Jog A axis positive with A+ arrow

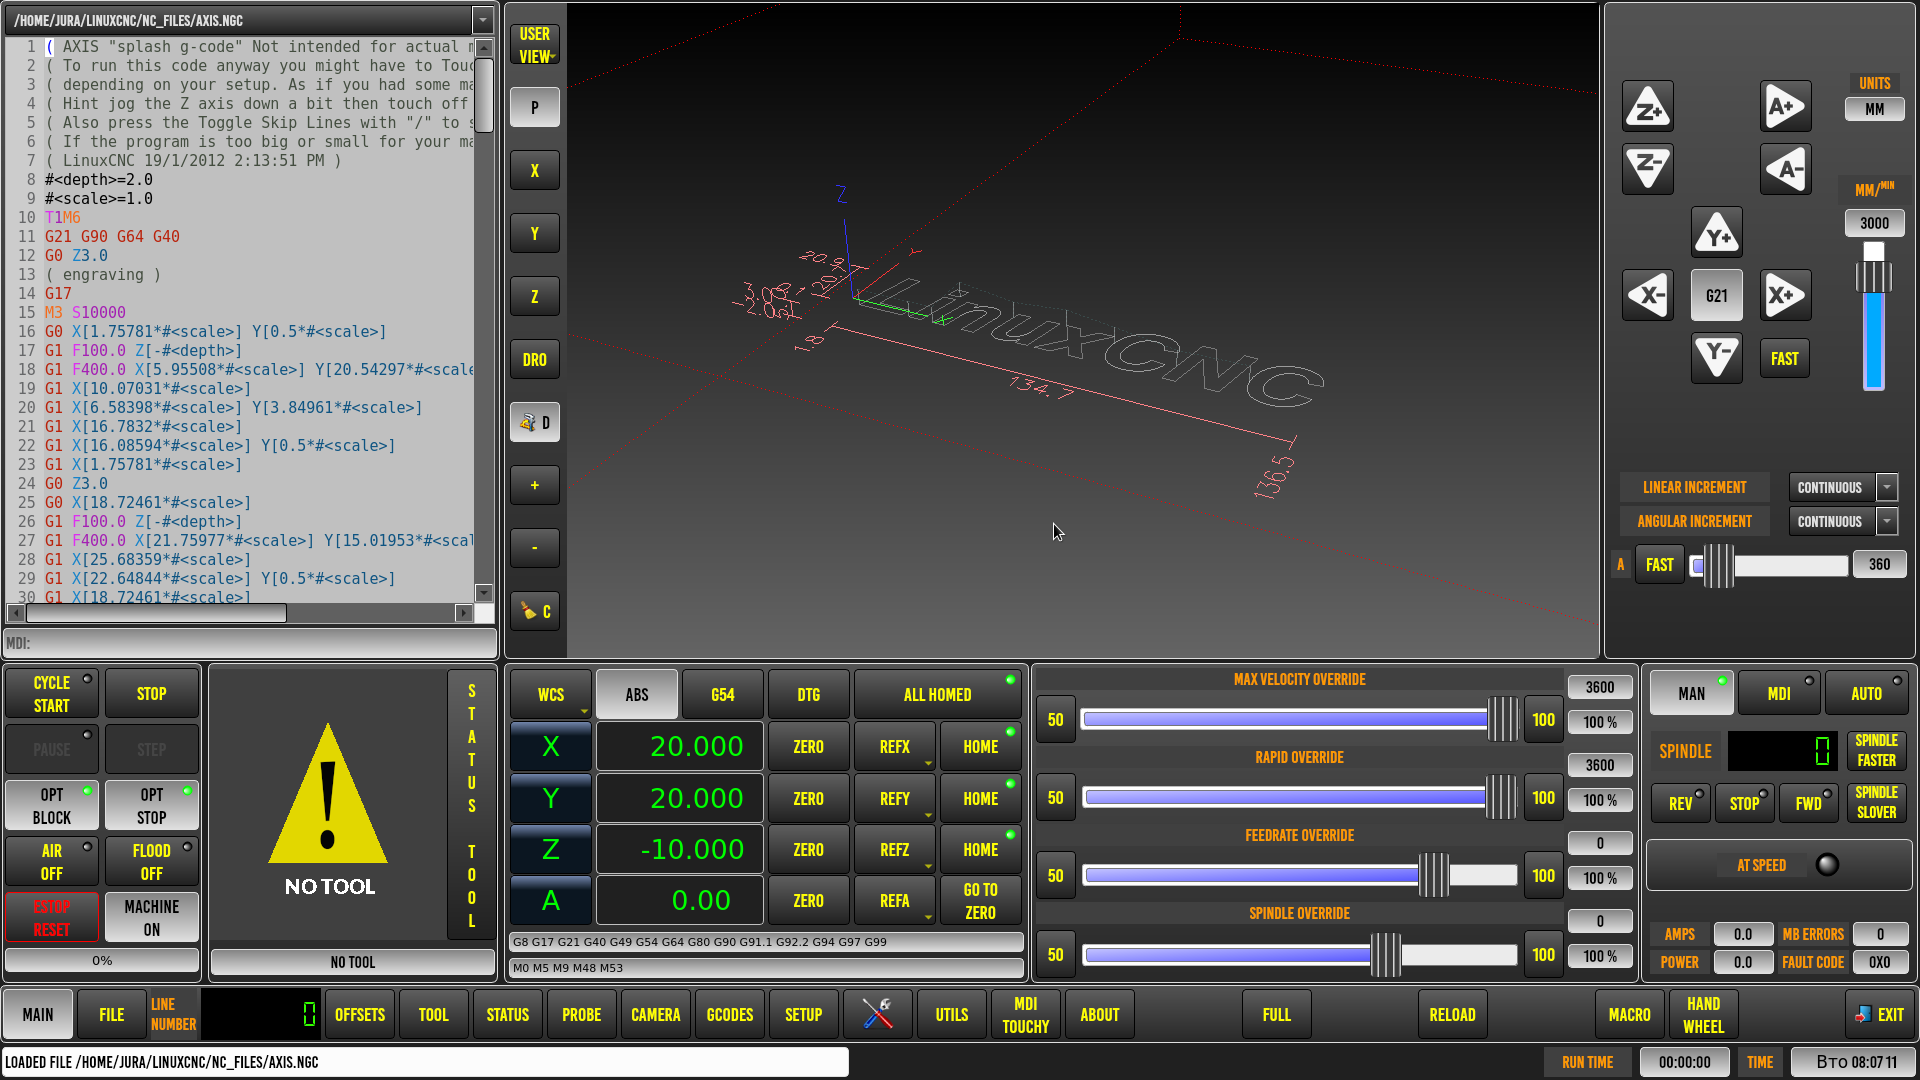[1785, 107]
